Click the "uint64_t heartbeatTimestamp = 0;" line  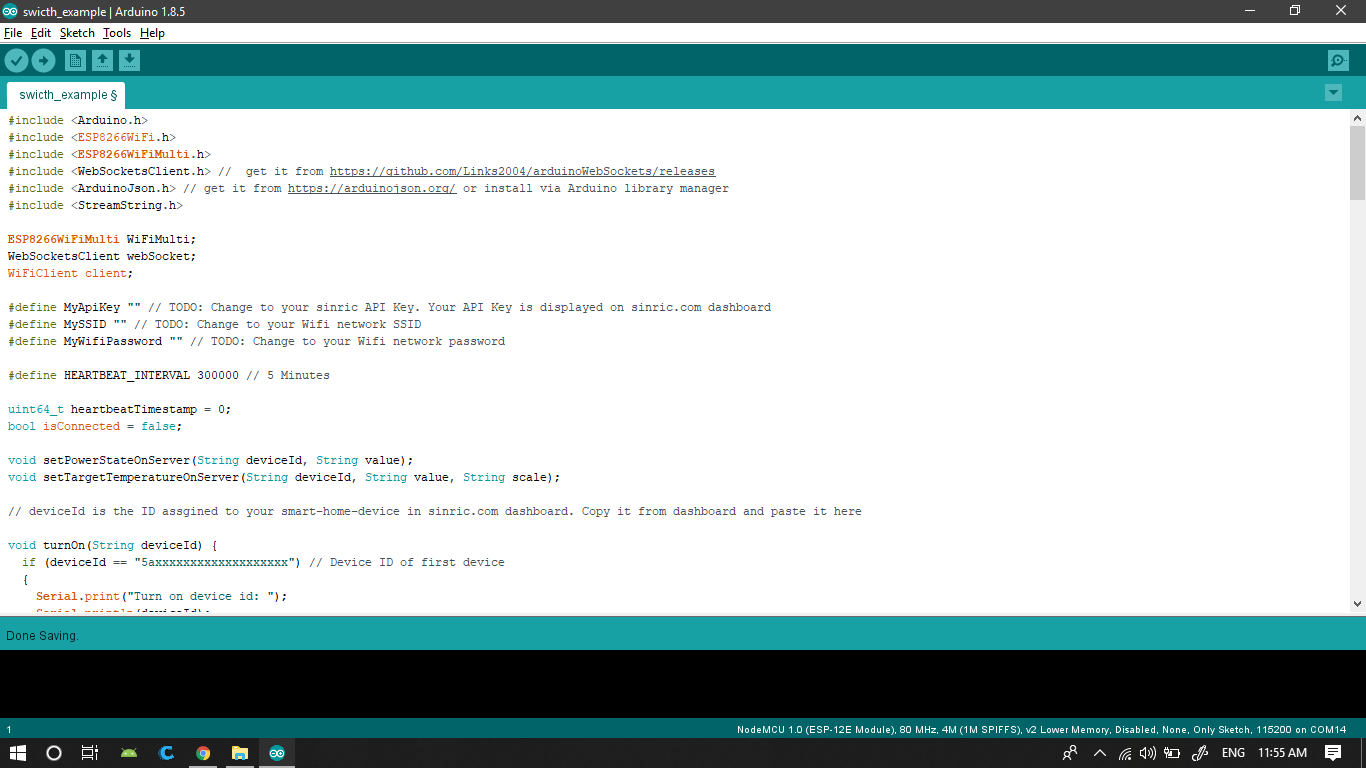(x=120, y=409)
